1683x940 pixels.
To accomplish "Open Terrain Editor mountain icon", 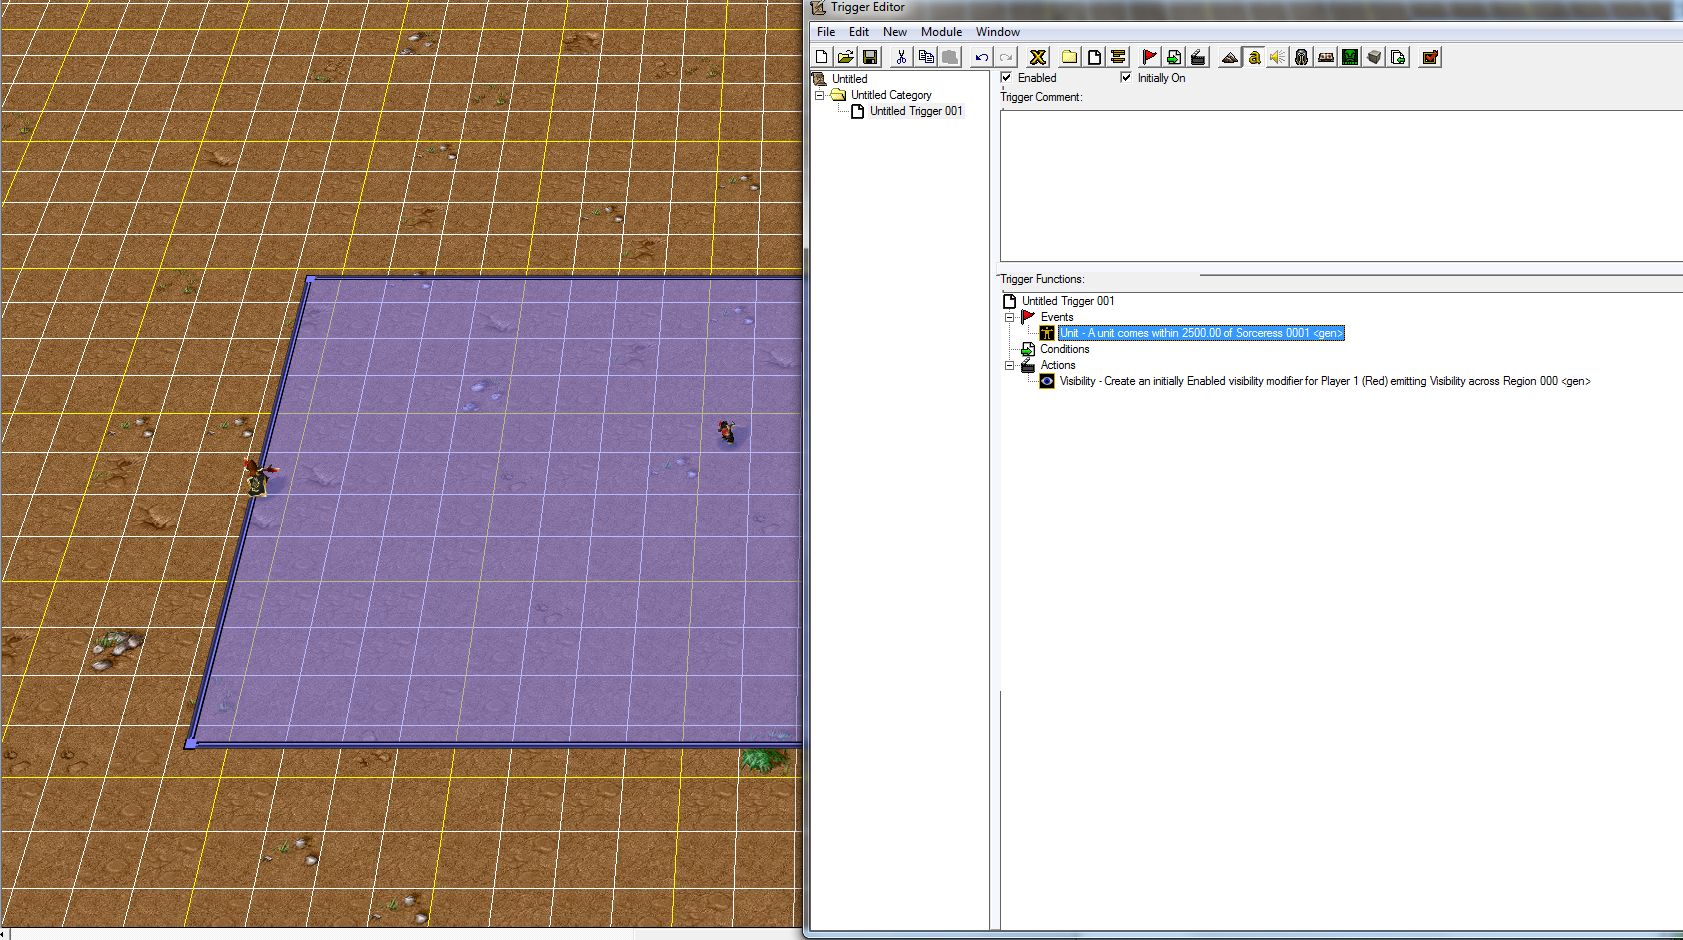I will coord(1230,57).
